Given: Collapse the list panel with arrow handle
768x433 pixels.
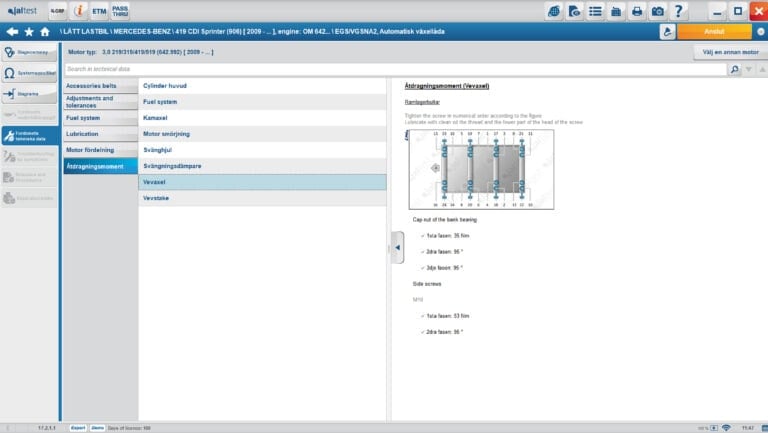Looking at the screenshot, I should click(397, 246).
